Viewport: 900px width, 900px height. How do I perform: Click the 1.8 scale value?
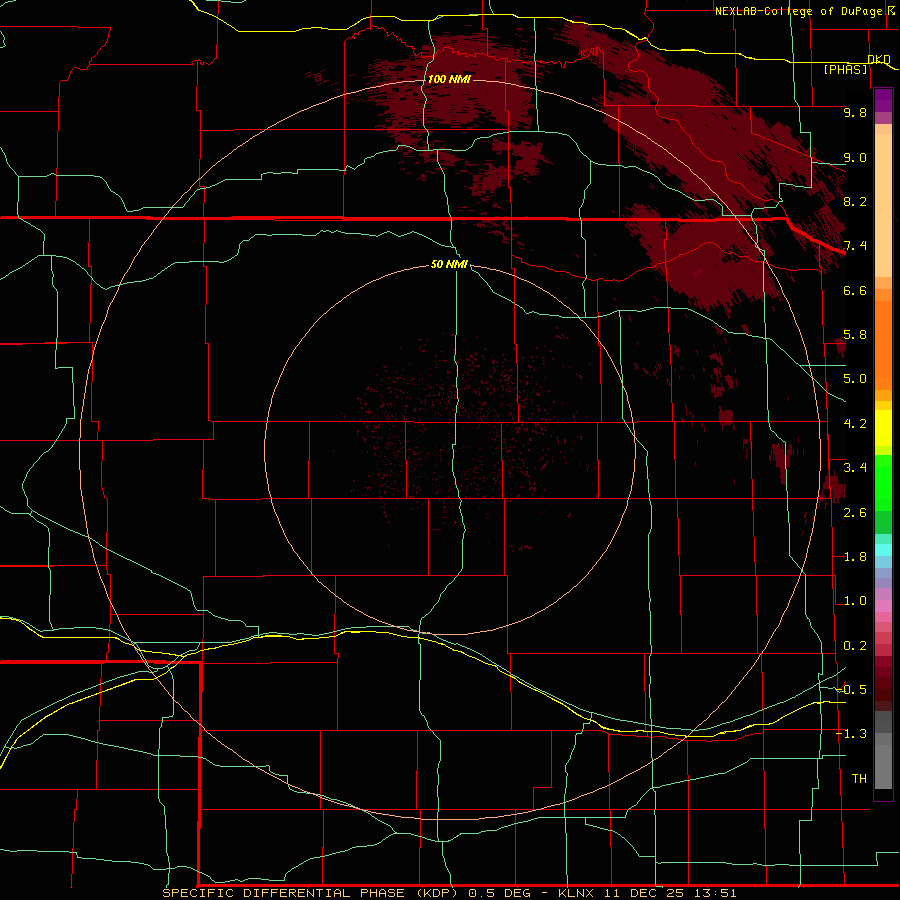point(855,557)
